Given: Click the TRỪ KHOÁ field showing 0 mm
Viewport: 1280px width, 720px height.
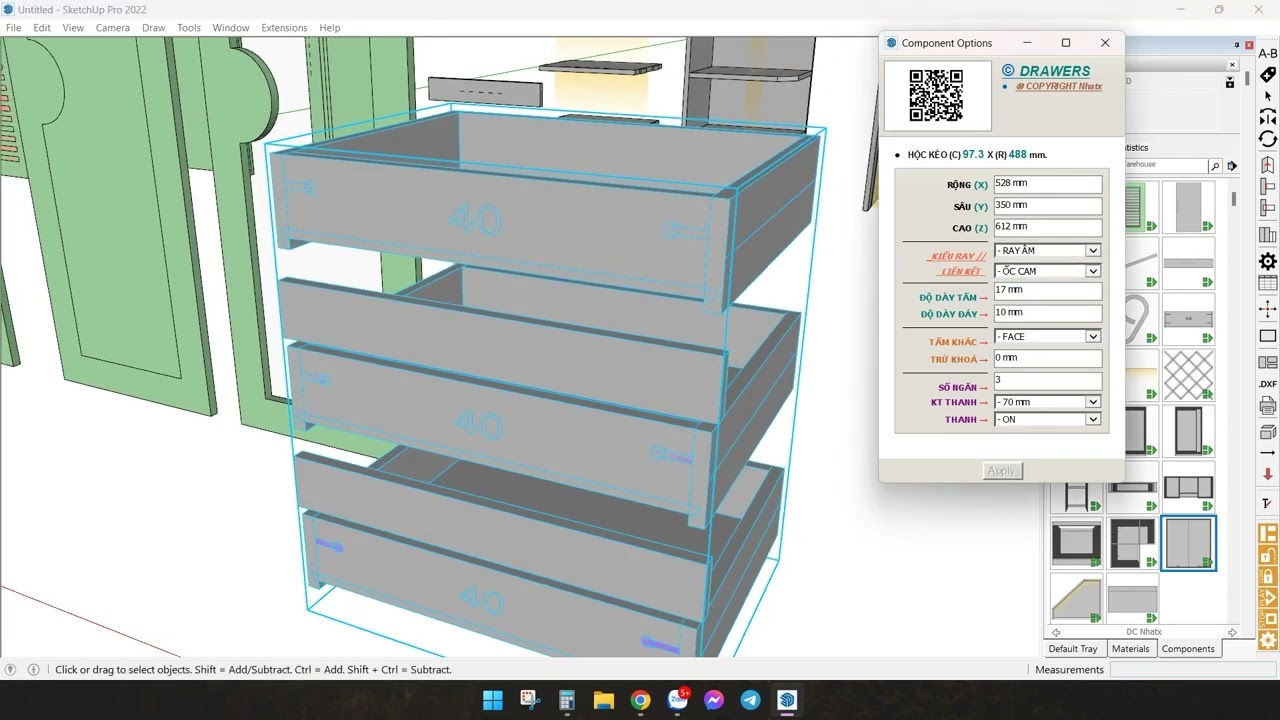Looking at the screenshot, I should click(x=1048, y=358).
